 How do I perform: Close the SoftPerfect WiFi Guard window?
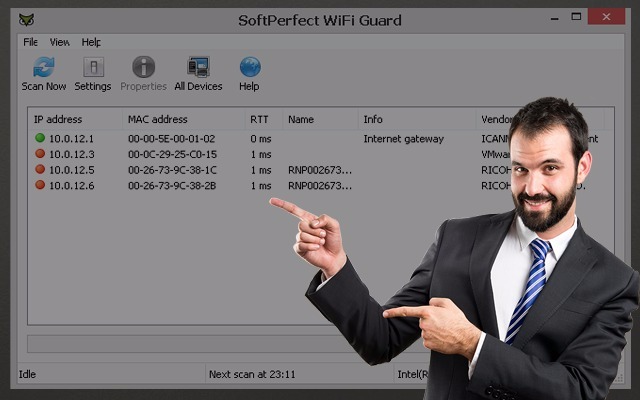coord(607,17)
